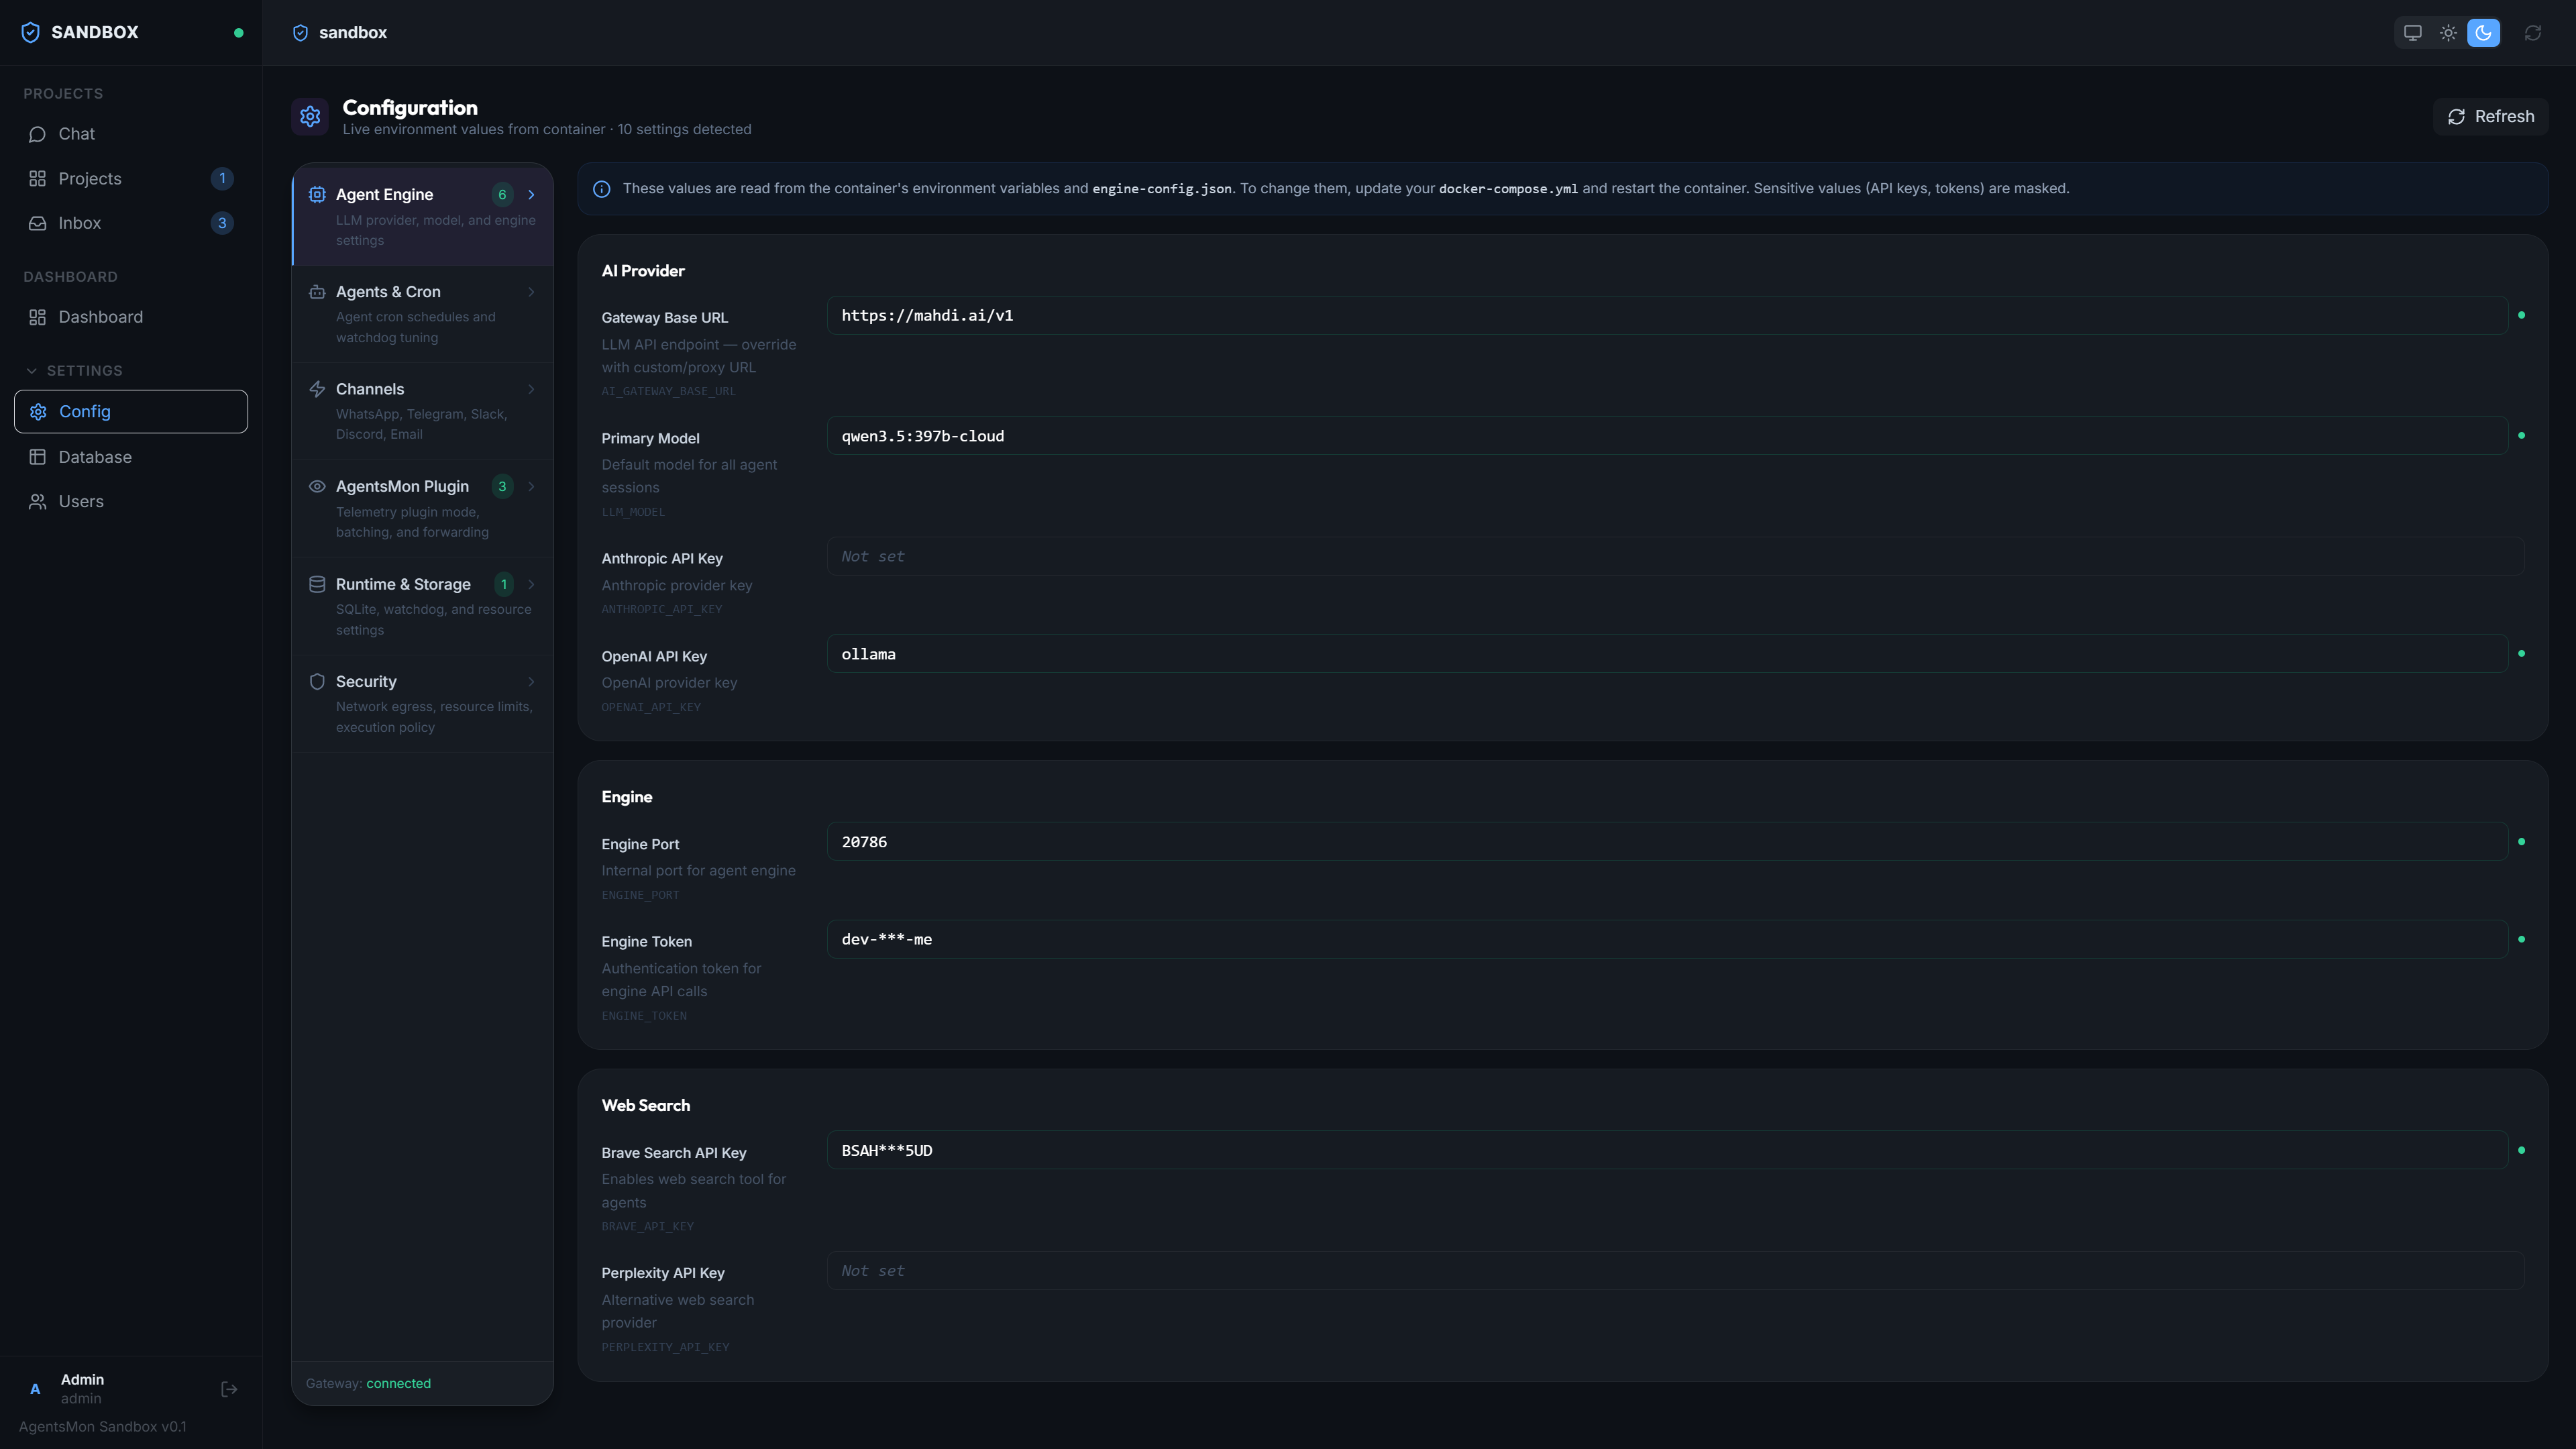2576x1449 pixels.
Task: Open Agents & Cron settings via its chevron
Action: point(531,292)
